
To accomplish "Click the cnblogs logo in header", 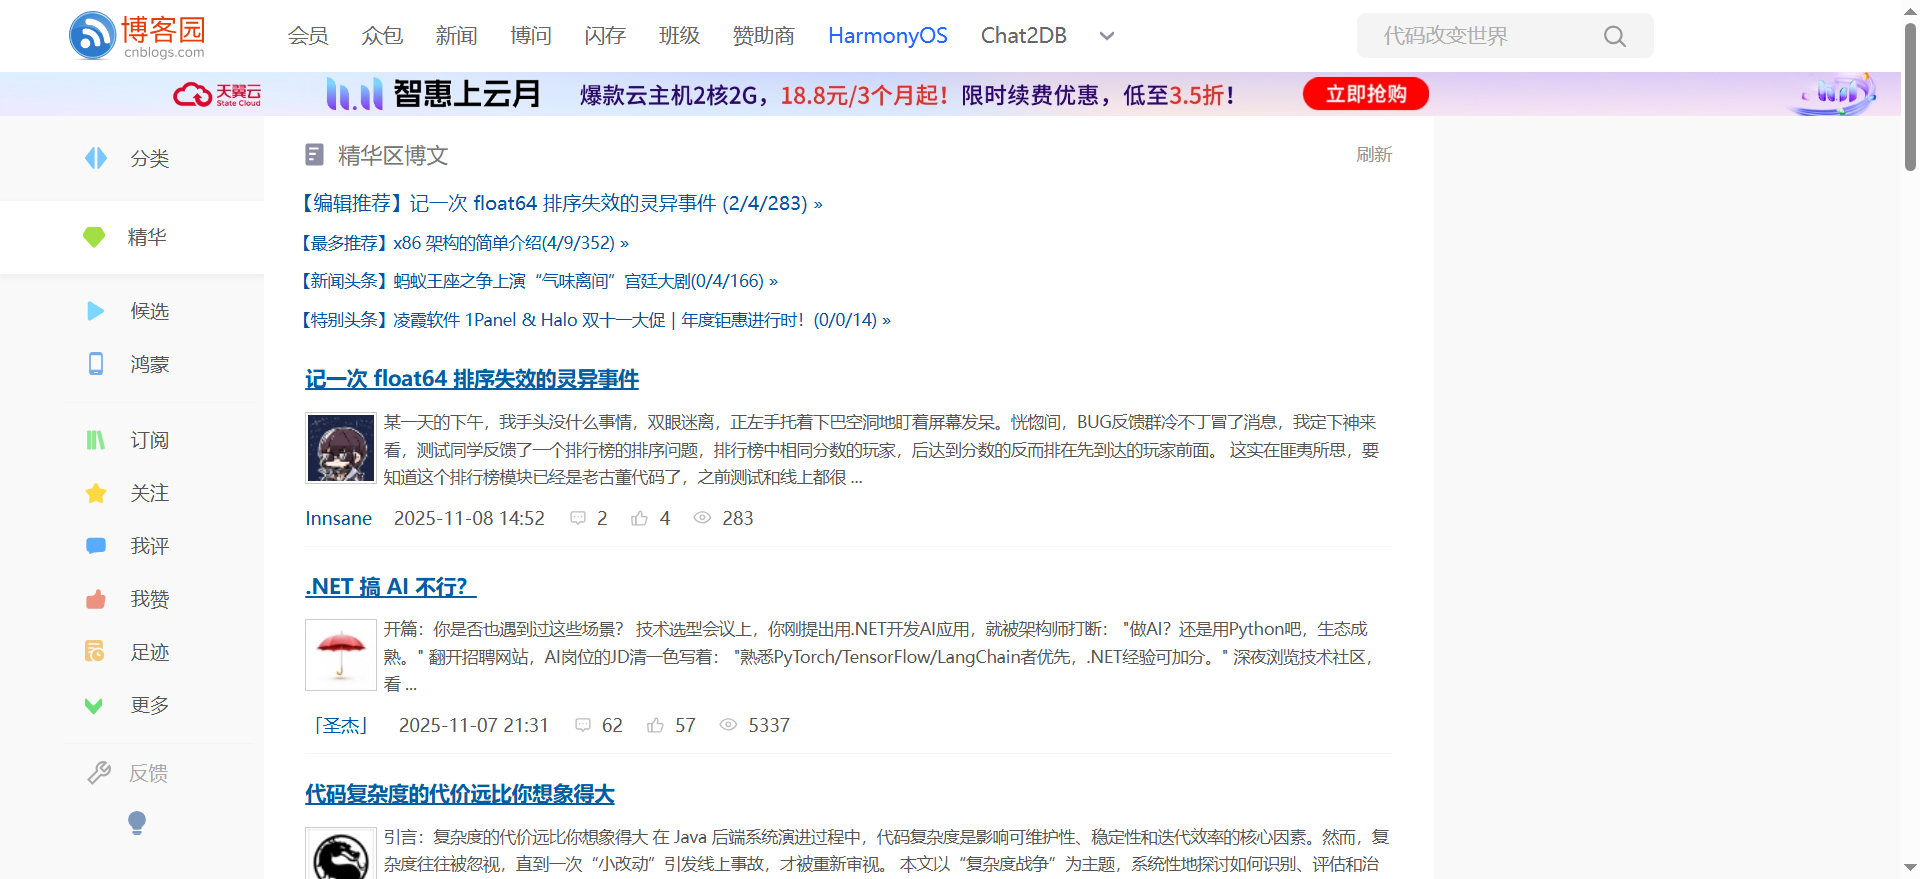I will pyautogui.click(x=137, y=36).
